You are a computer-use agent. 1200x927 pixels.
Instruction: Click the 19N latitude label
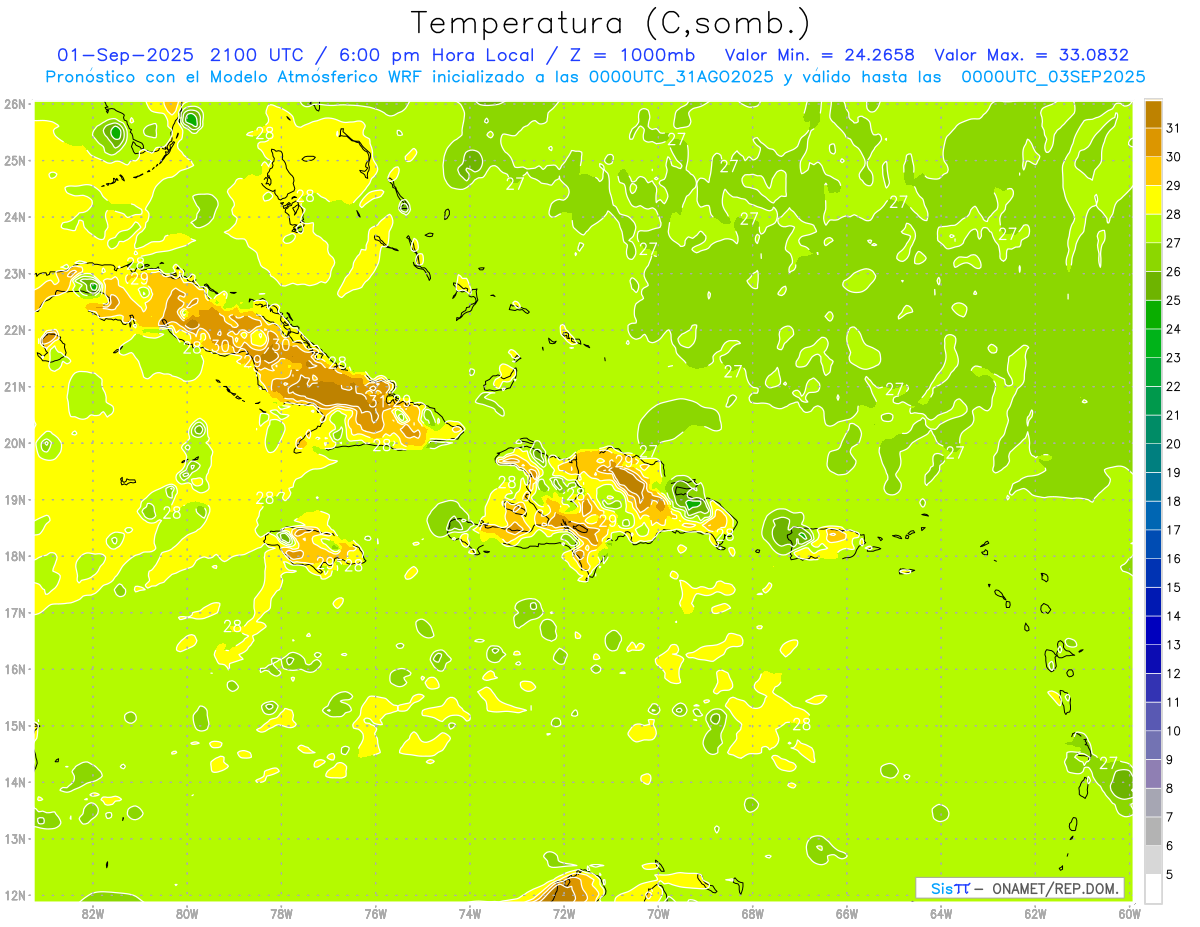pyautogui.click(x=14, y=500)
